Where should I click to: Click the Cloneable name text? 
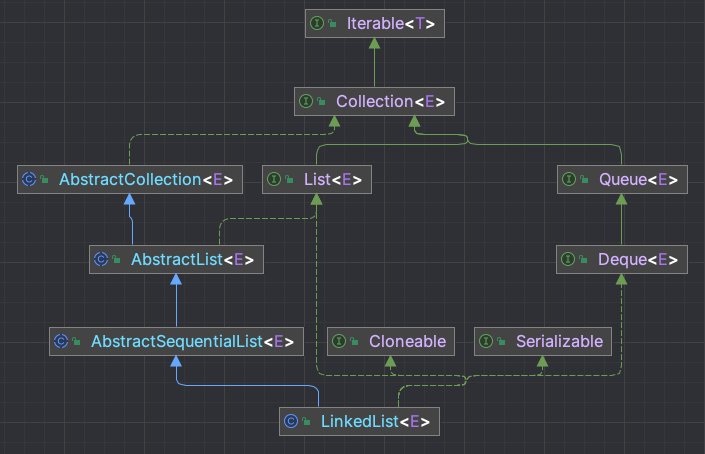407,341
